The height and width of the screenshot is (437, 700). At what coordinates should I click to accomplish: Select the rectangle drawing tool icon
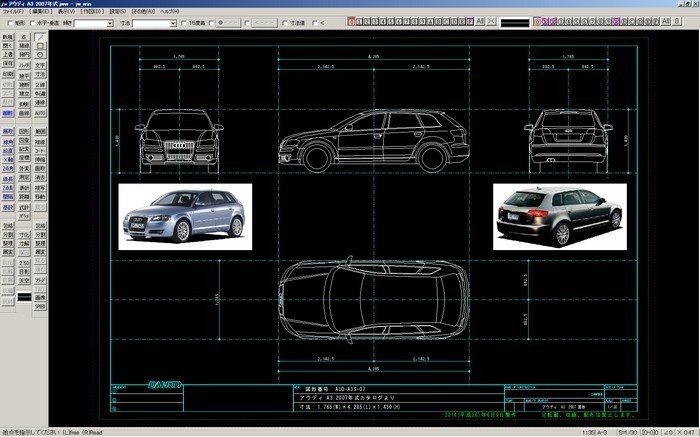click(40, 46)
